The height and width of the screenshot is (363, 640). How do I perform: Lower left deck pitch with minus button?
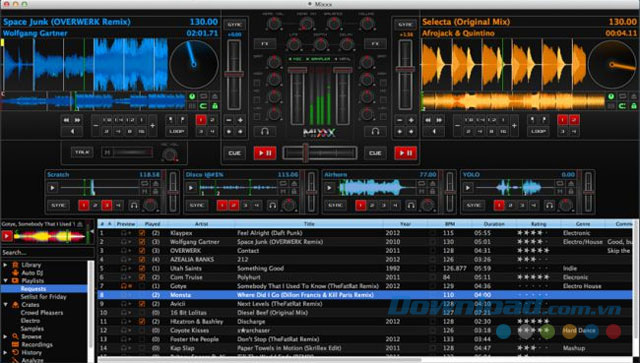click(x=229, y=120)
